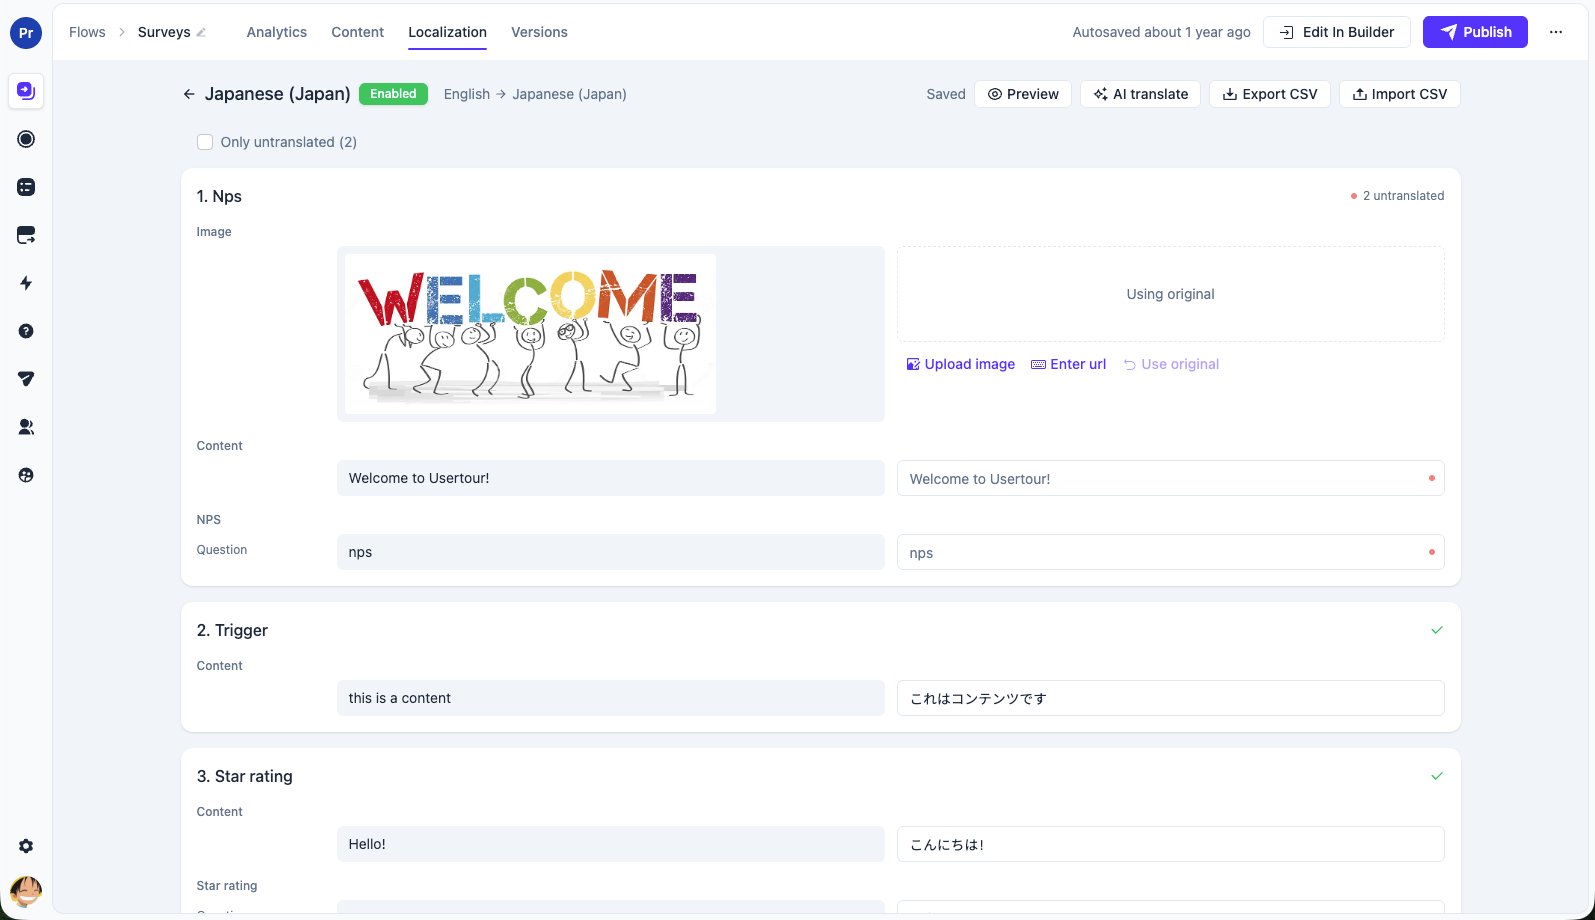1595x920 pixels.
Task: Click the Enter url link
Action: point(1068,364)
